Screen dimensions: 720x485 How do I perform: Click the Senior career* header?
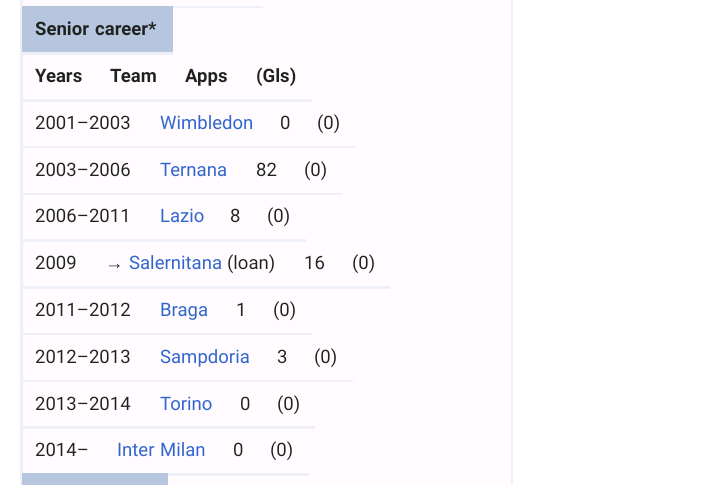(96, 29)
